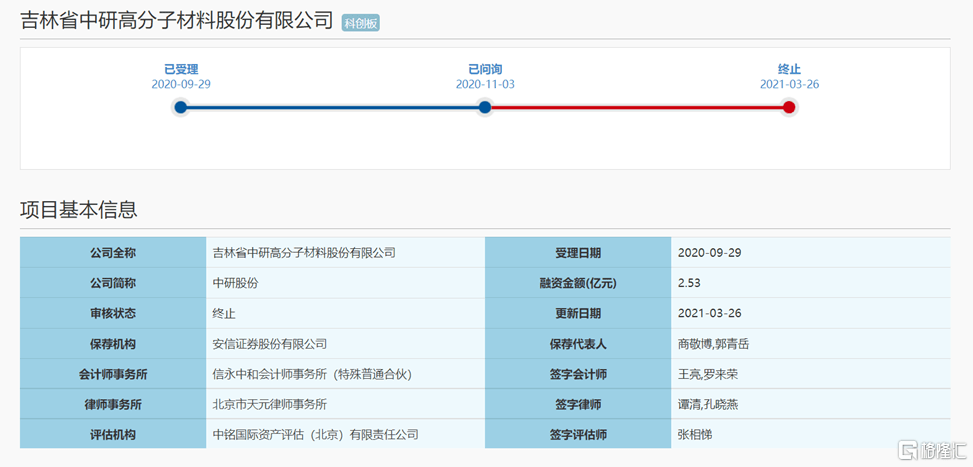Click the 会计师事务所 header cell
The width and height of the screenshot is (973, 467).
point(113,374)
